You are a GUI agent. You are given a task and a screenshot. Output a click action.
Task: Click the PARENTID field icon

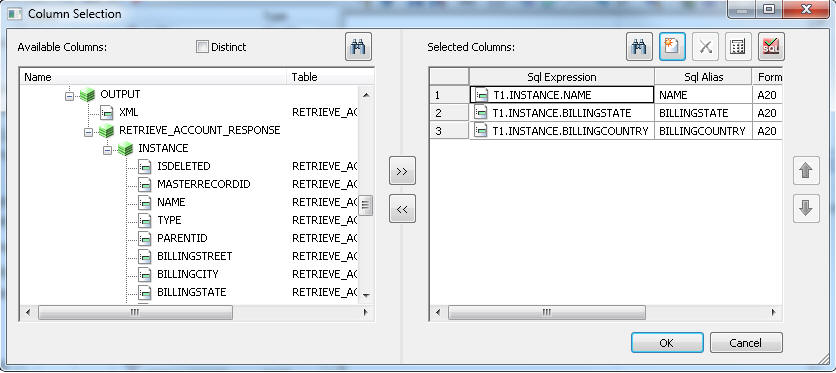point(144,238)
